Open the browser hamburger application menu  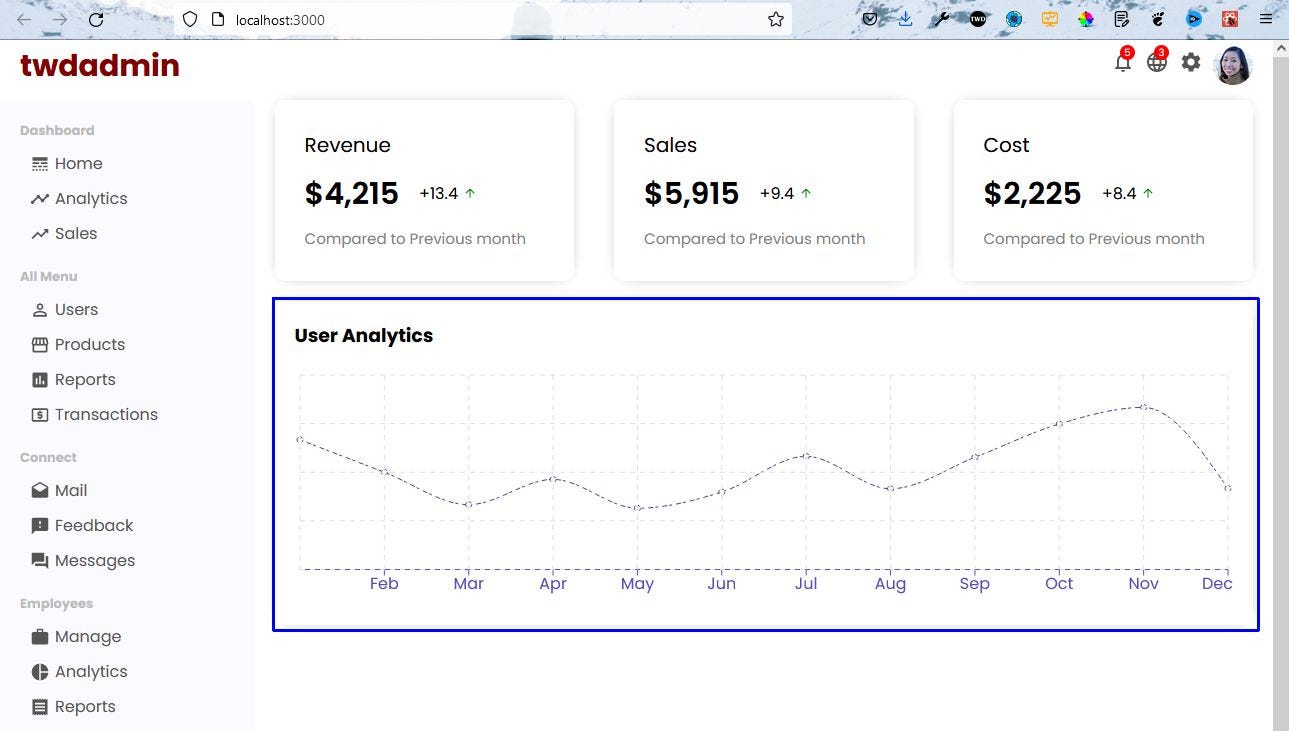coord(1266,19)
